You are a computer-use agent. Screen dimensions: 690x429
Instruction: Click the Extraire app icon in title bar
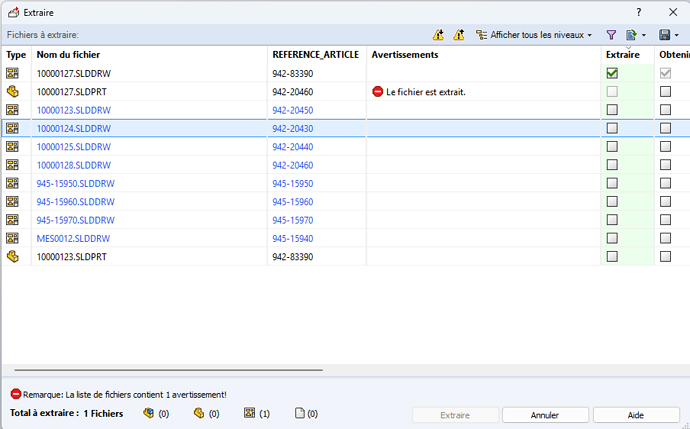13,12
